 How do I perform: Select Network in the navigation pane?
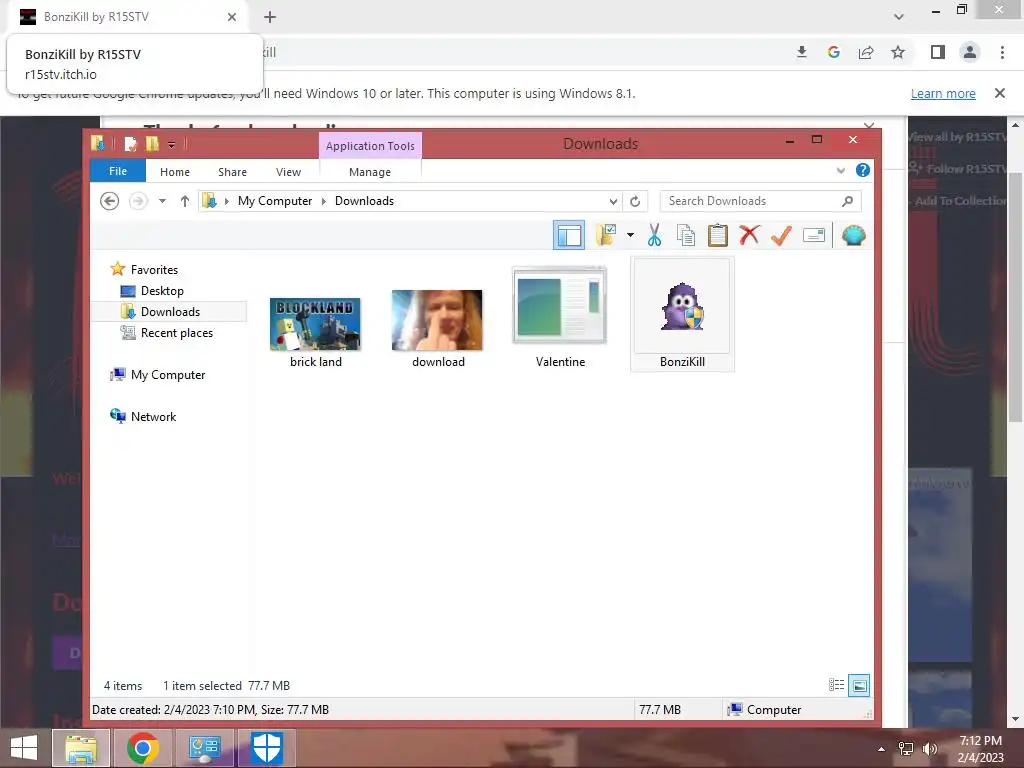pyautogui.click(x=143, y=417)
